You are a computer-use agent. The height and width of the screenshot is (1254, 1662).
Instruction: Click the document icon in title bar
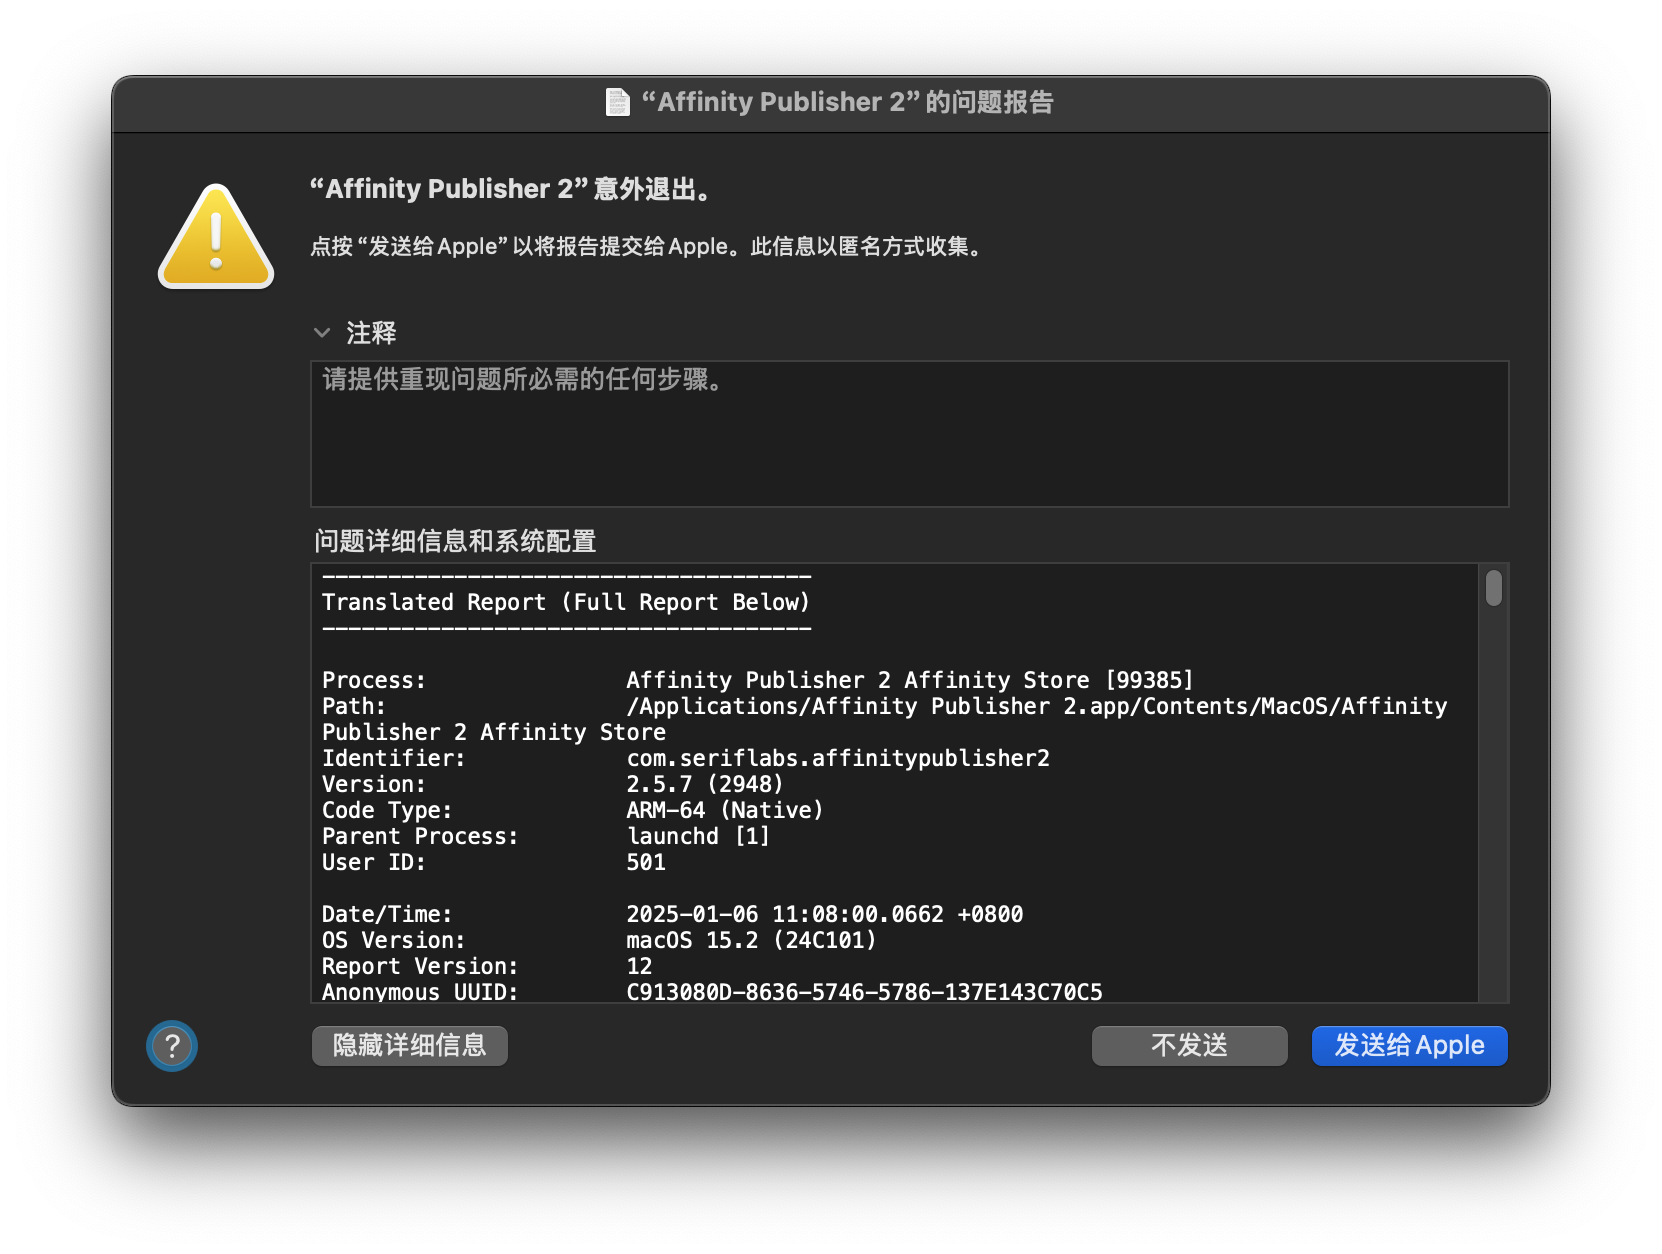point(618,102)
